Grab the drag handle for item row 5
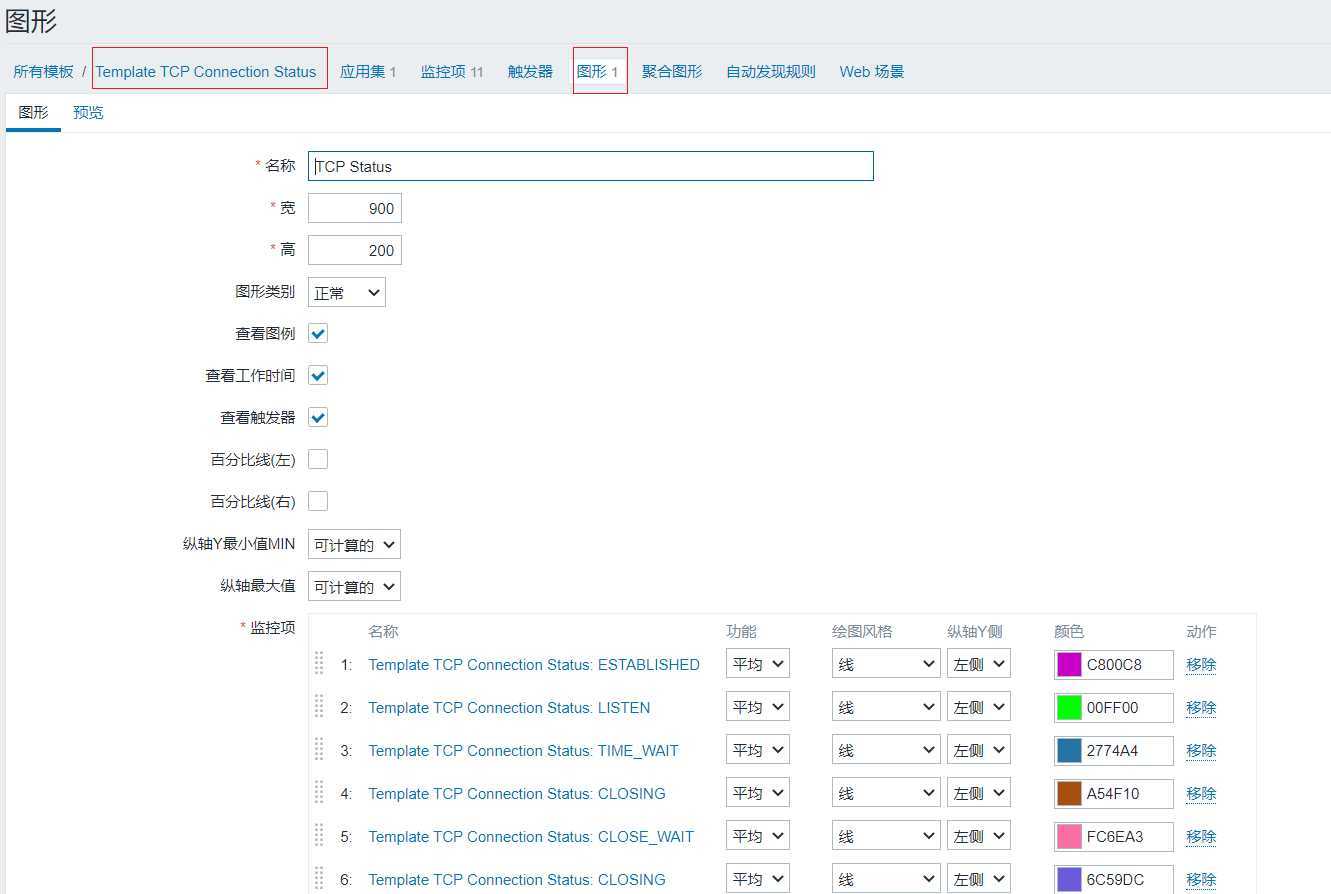Screen dimensions: 1331x894 pyautogui.click(x=319, y=835)
